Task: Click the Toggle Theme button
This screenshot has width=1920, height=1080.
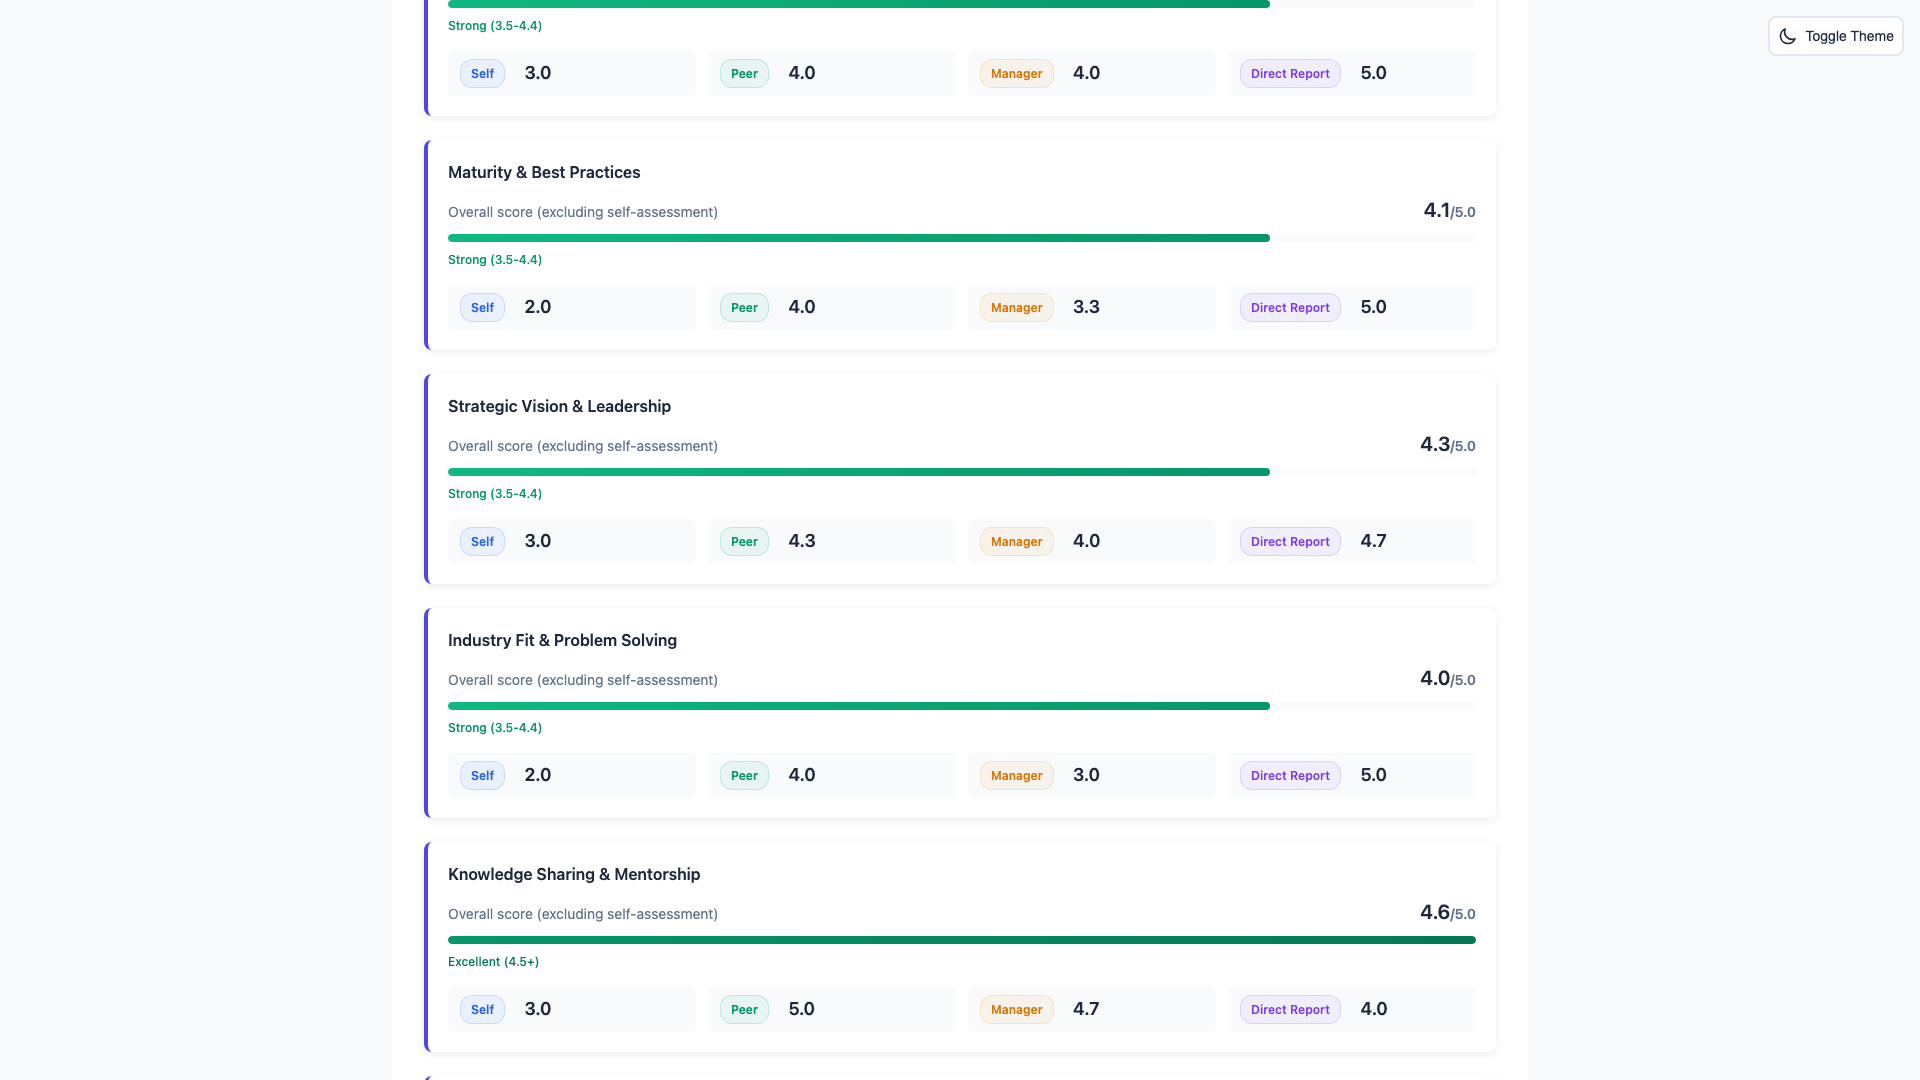Action: 1835,36
